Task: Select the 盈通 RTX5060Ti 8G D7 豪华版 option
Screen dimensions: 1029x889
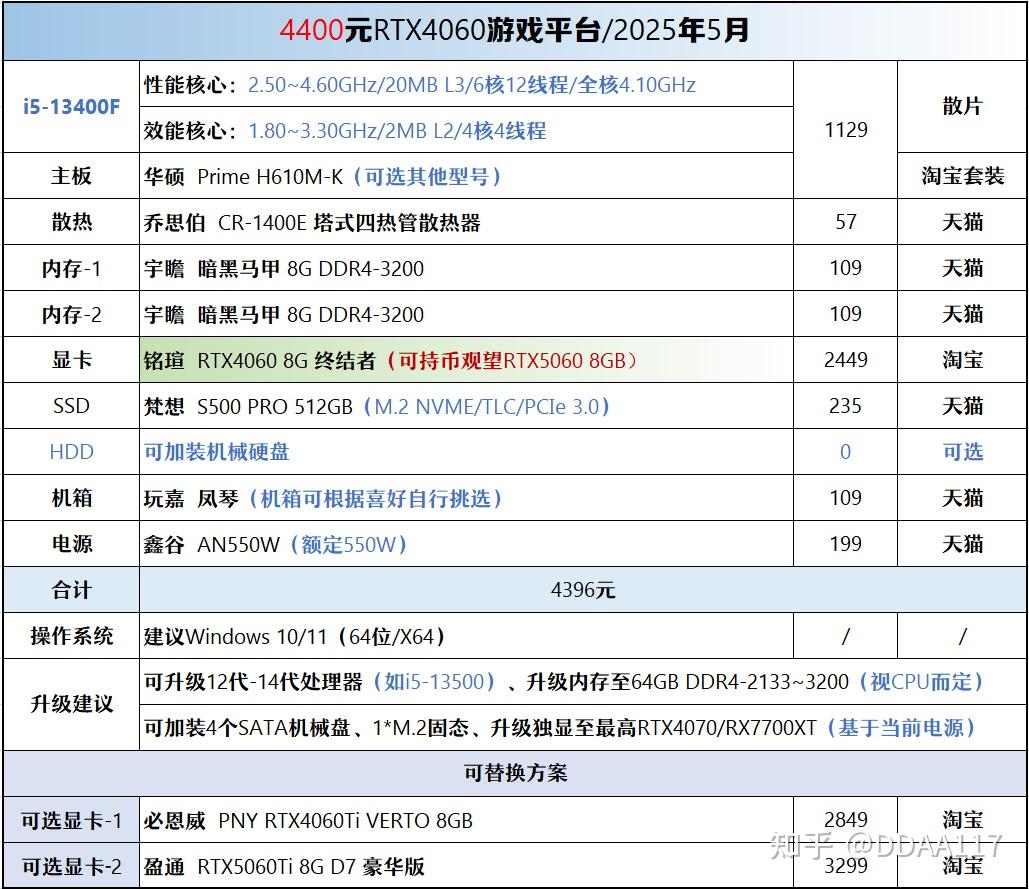Action: click(466, 866)
